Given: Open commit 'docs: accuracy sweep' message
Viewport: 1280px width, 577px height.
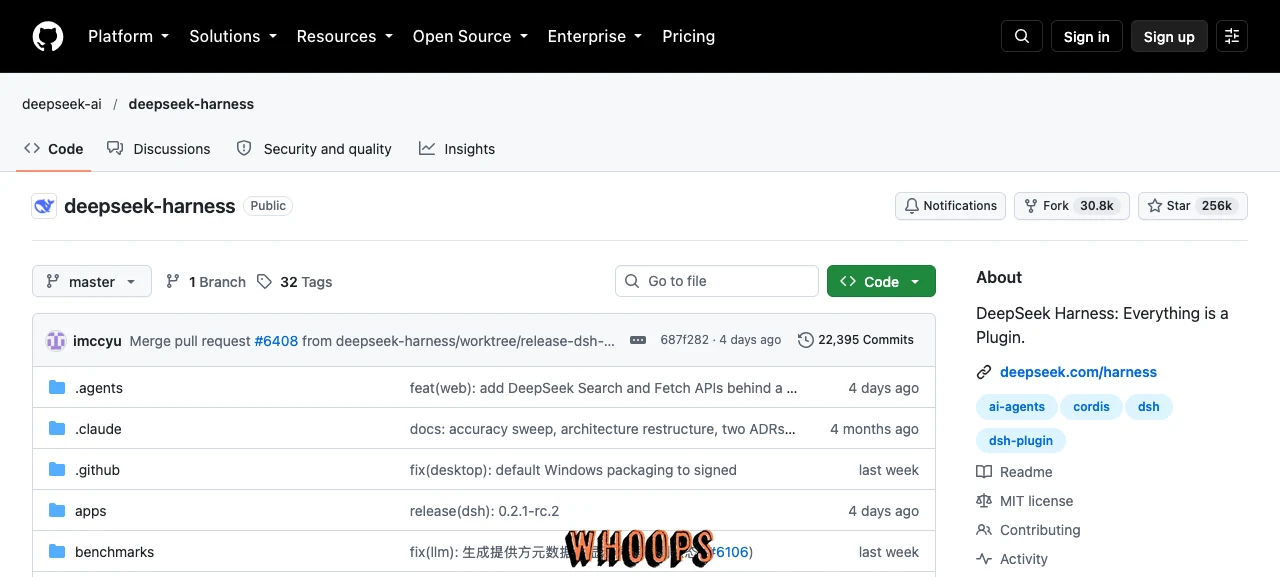Looking at the screenshot, I should (603, 429).
